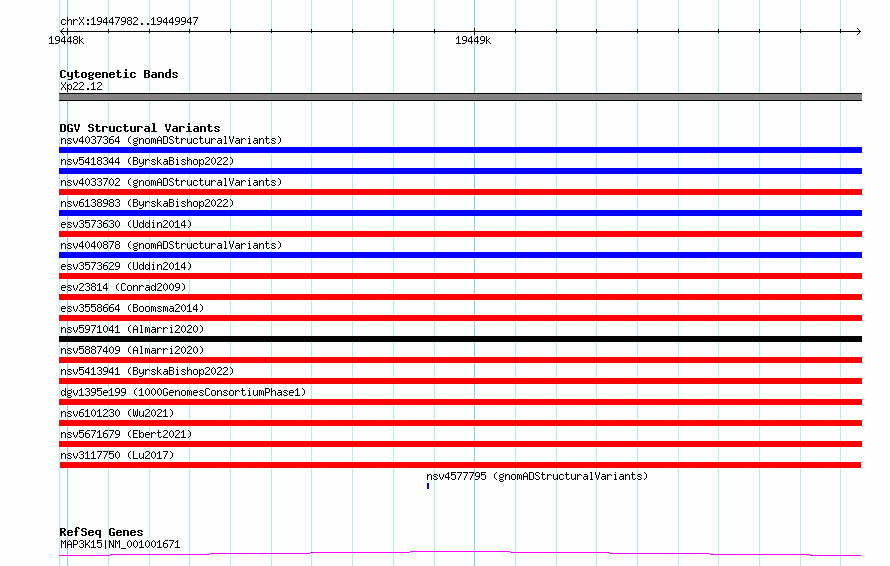Open variant esv3558664 (Boomsma2014) label
890x566 pixels.
(132, 308)
